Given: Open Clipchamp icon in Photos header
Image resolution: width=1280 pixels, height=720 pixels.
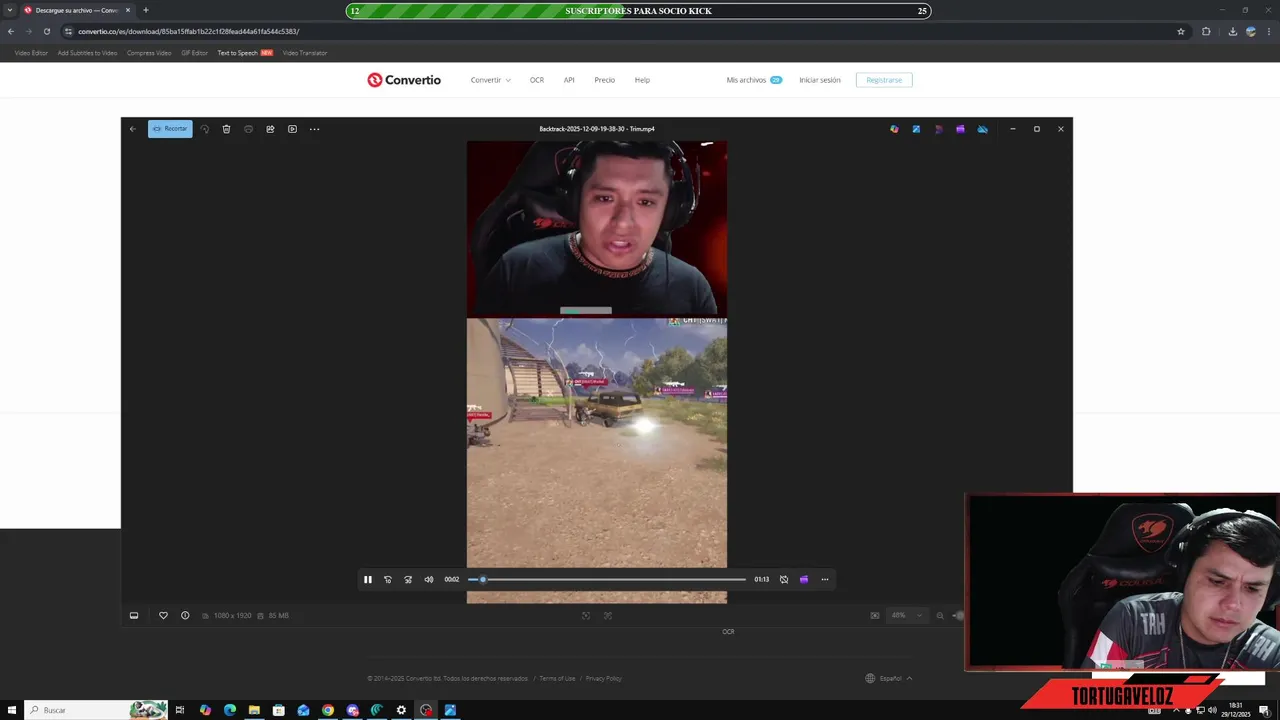Looking at the screenshot, I should pos(960,129).
